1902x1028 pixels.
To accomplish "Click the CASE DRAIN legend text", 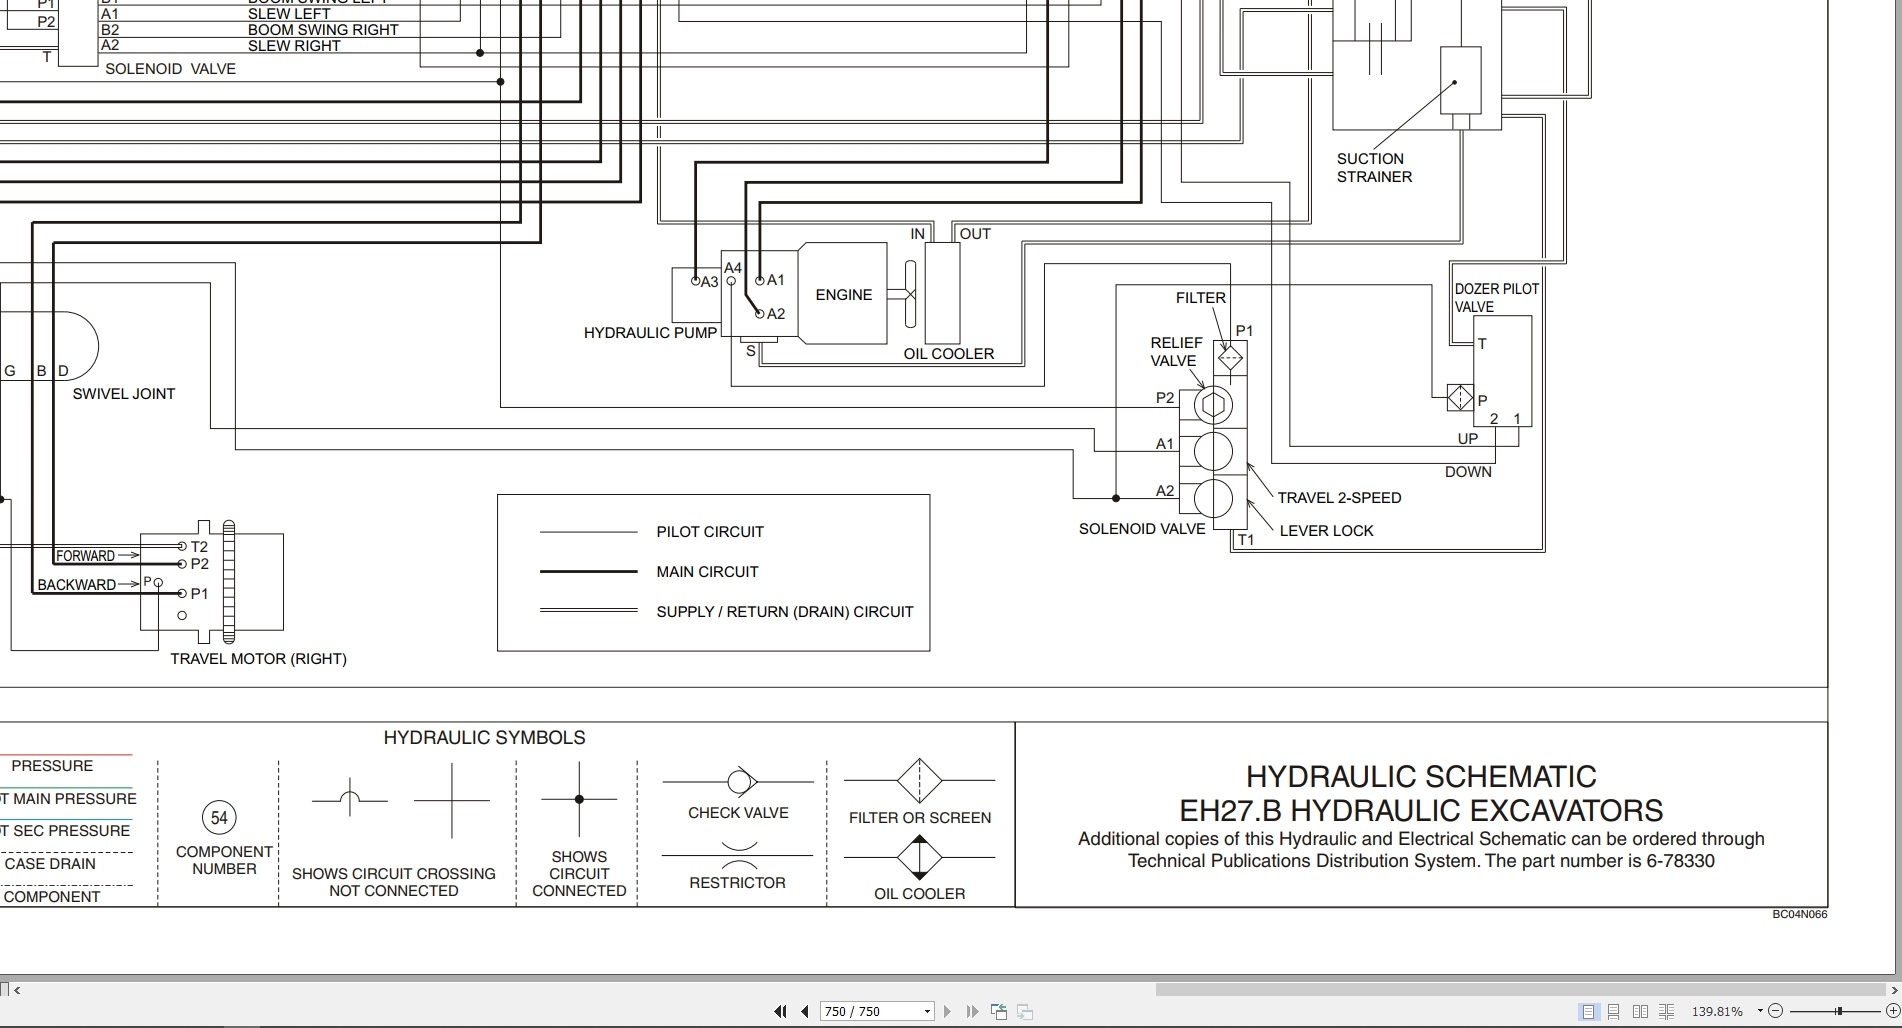I will pyautogui.click(x=50, y=864).
